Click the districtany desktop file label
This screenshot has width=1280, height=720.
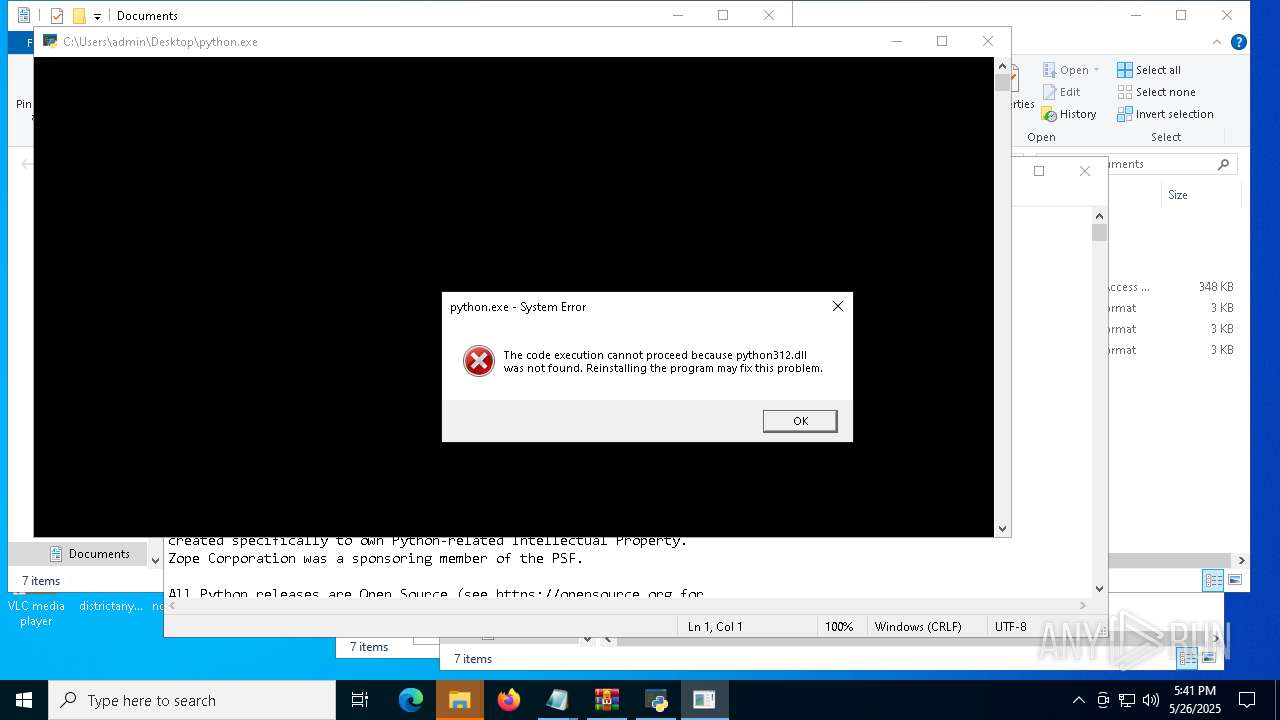click(111, 606)
